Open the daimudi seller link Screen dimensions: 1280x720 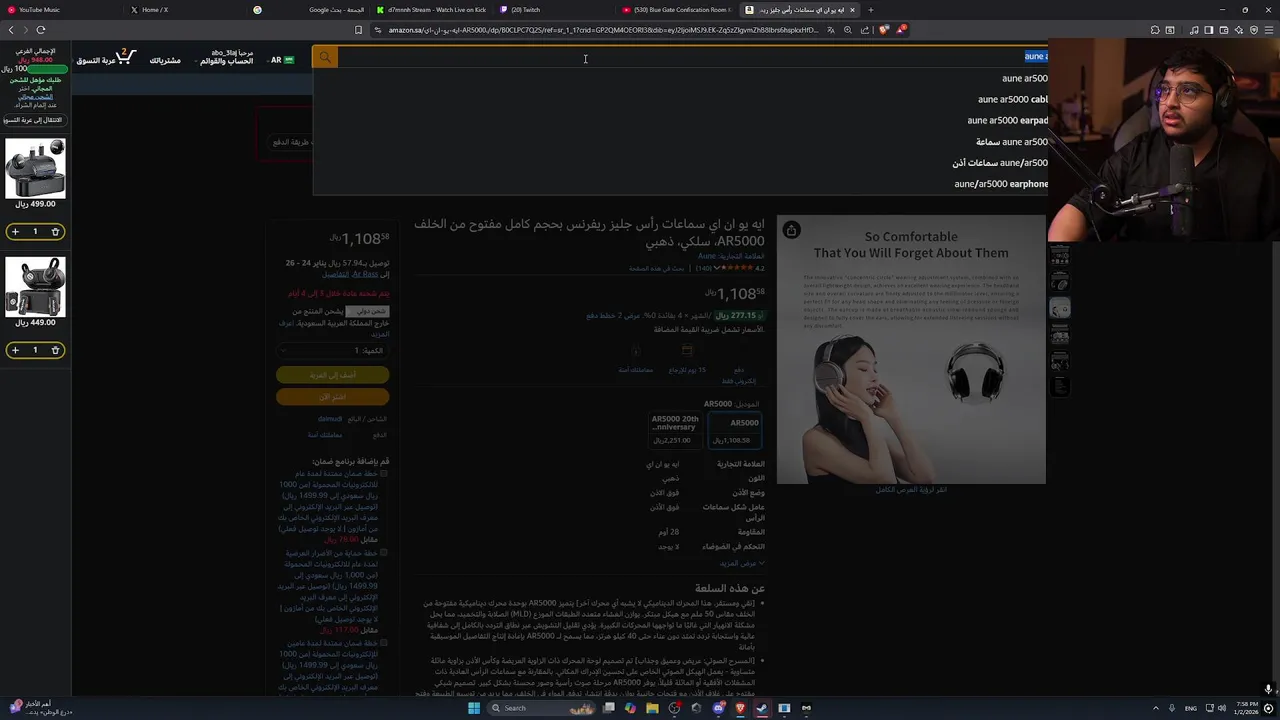[x=330, y=419]
